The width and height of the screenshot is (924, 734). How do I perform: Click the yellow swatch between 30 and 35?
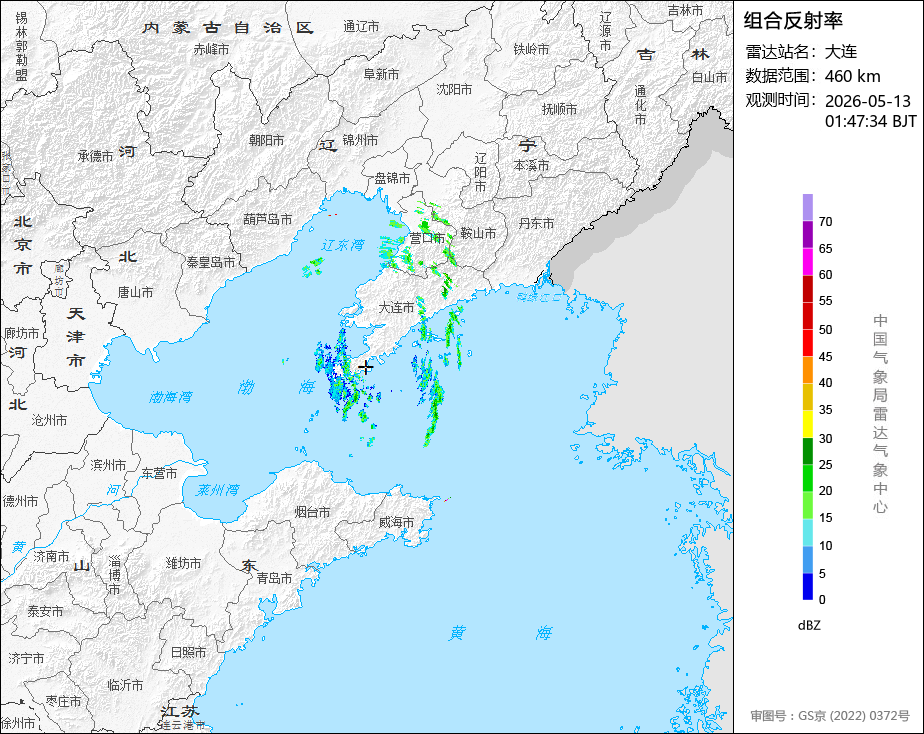click(808, 424)
